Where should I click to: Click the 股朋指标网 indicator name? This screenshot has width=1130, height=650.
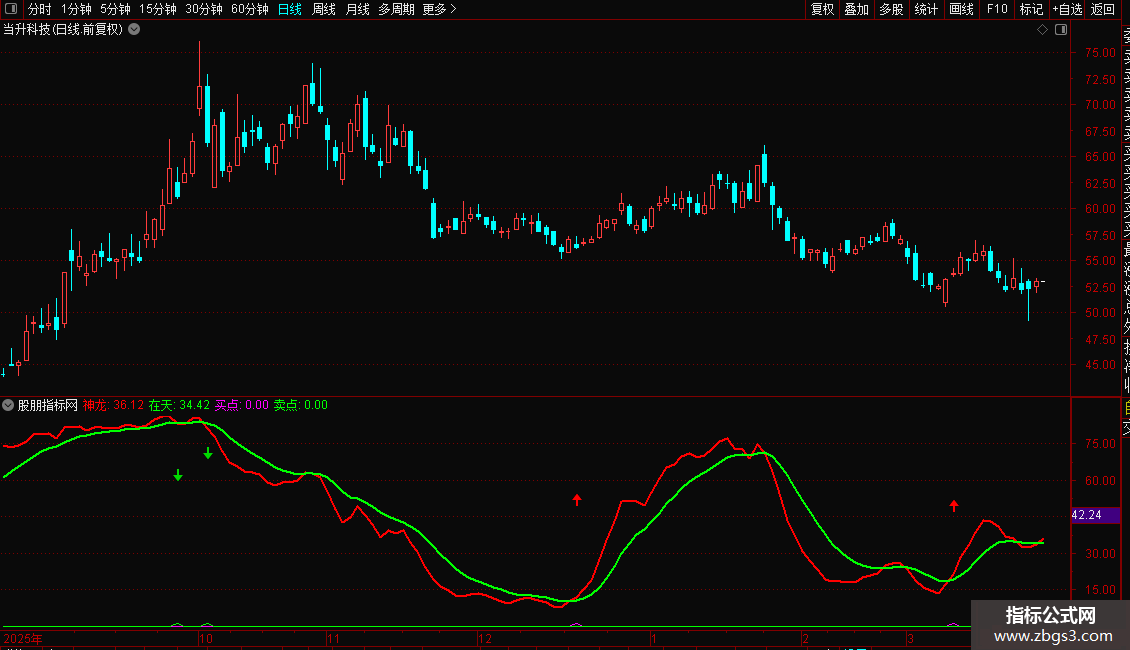(48, 405)
